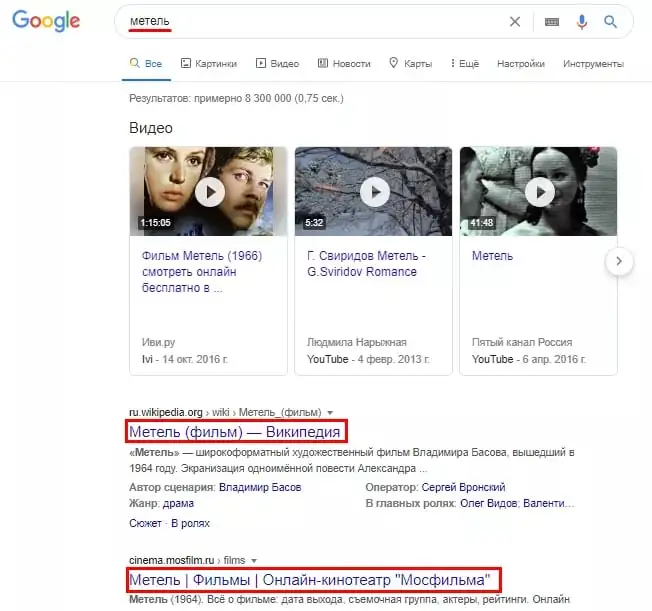Image resolution: width=652 pixels, height=611 pixels.
Task: Open the В ролях sitelink
Action: [190, 523]
